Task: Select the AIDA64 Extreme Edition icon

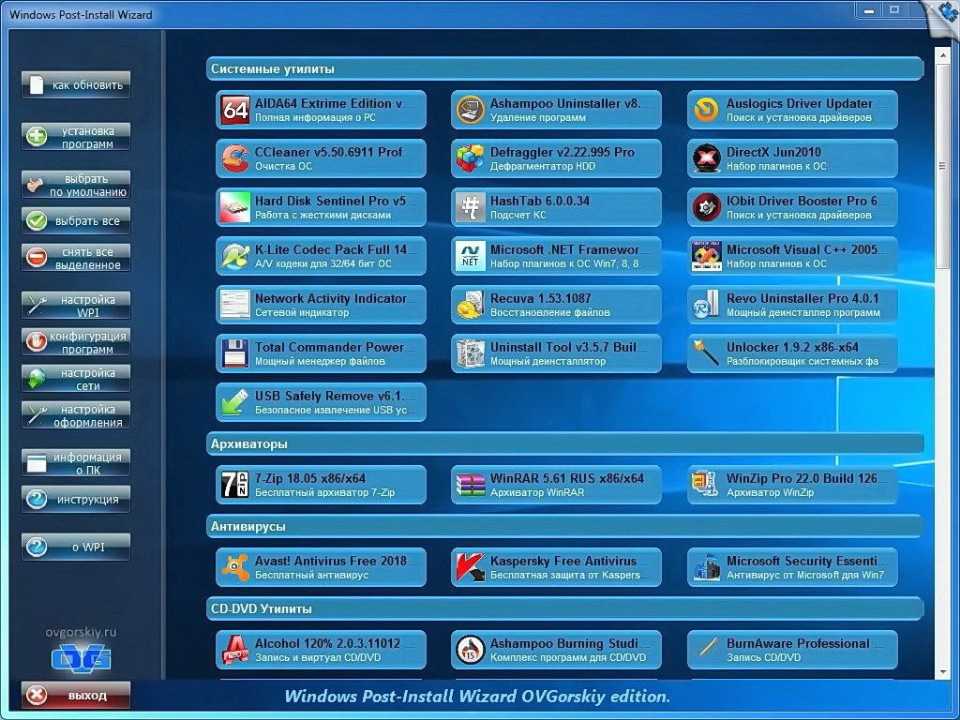Action: (235, 110)
